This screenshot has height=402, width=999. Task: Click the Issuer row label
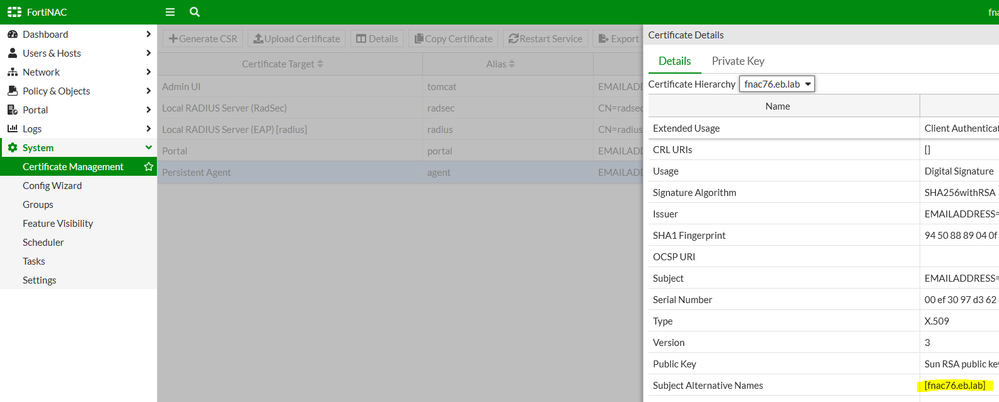[x=665, y=214]
